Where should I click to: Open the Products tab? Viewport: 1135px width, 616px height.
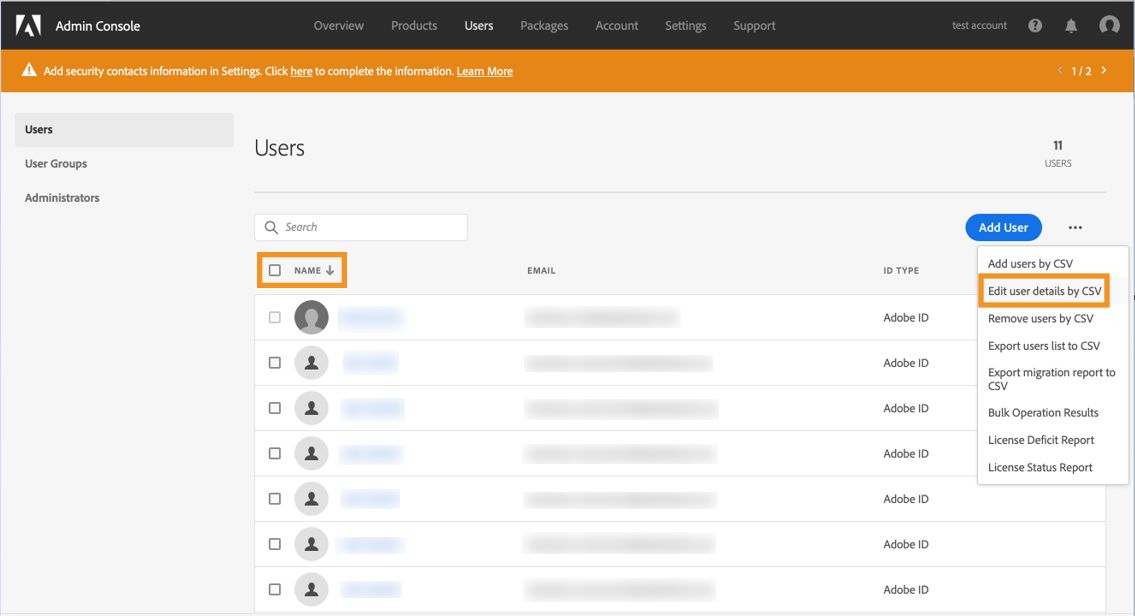[x=414, y=25]
